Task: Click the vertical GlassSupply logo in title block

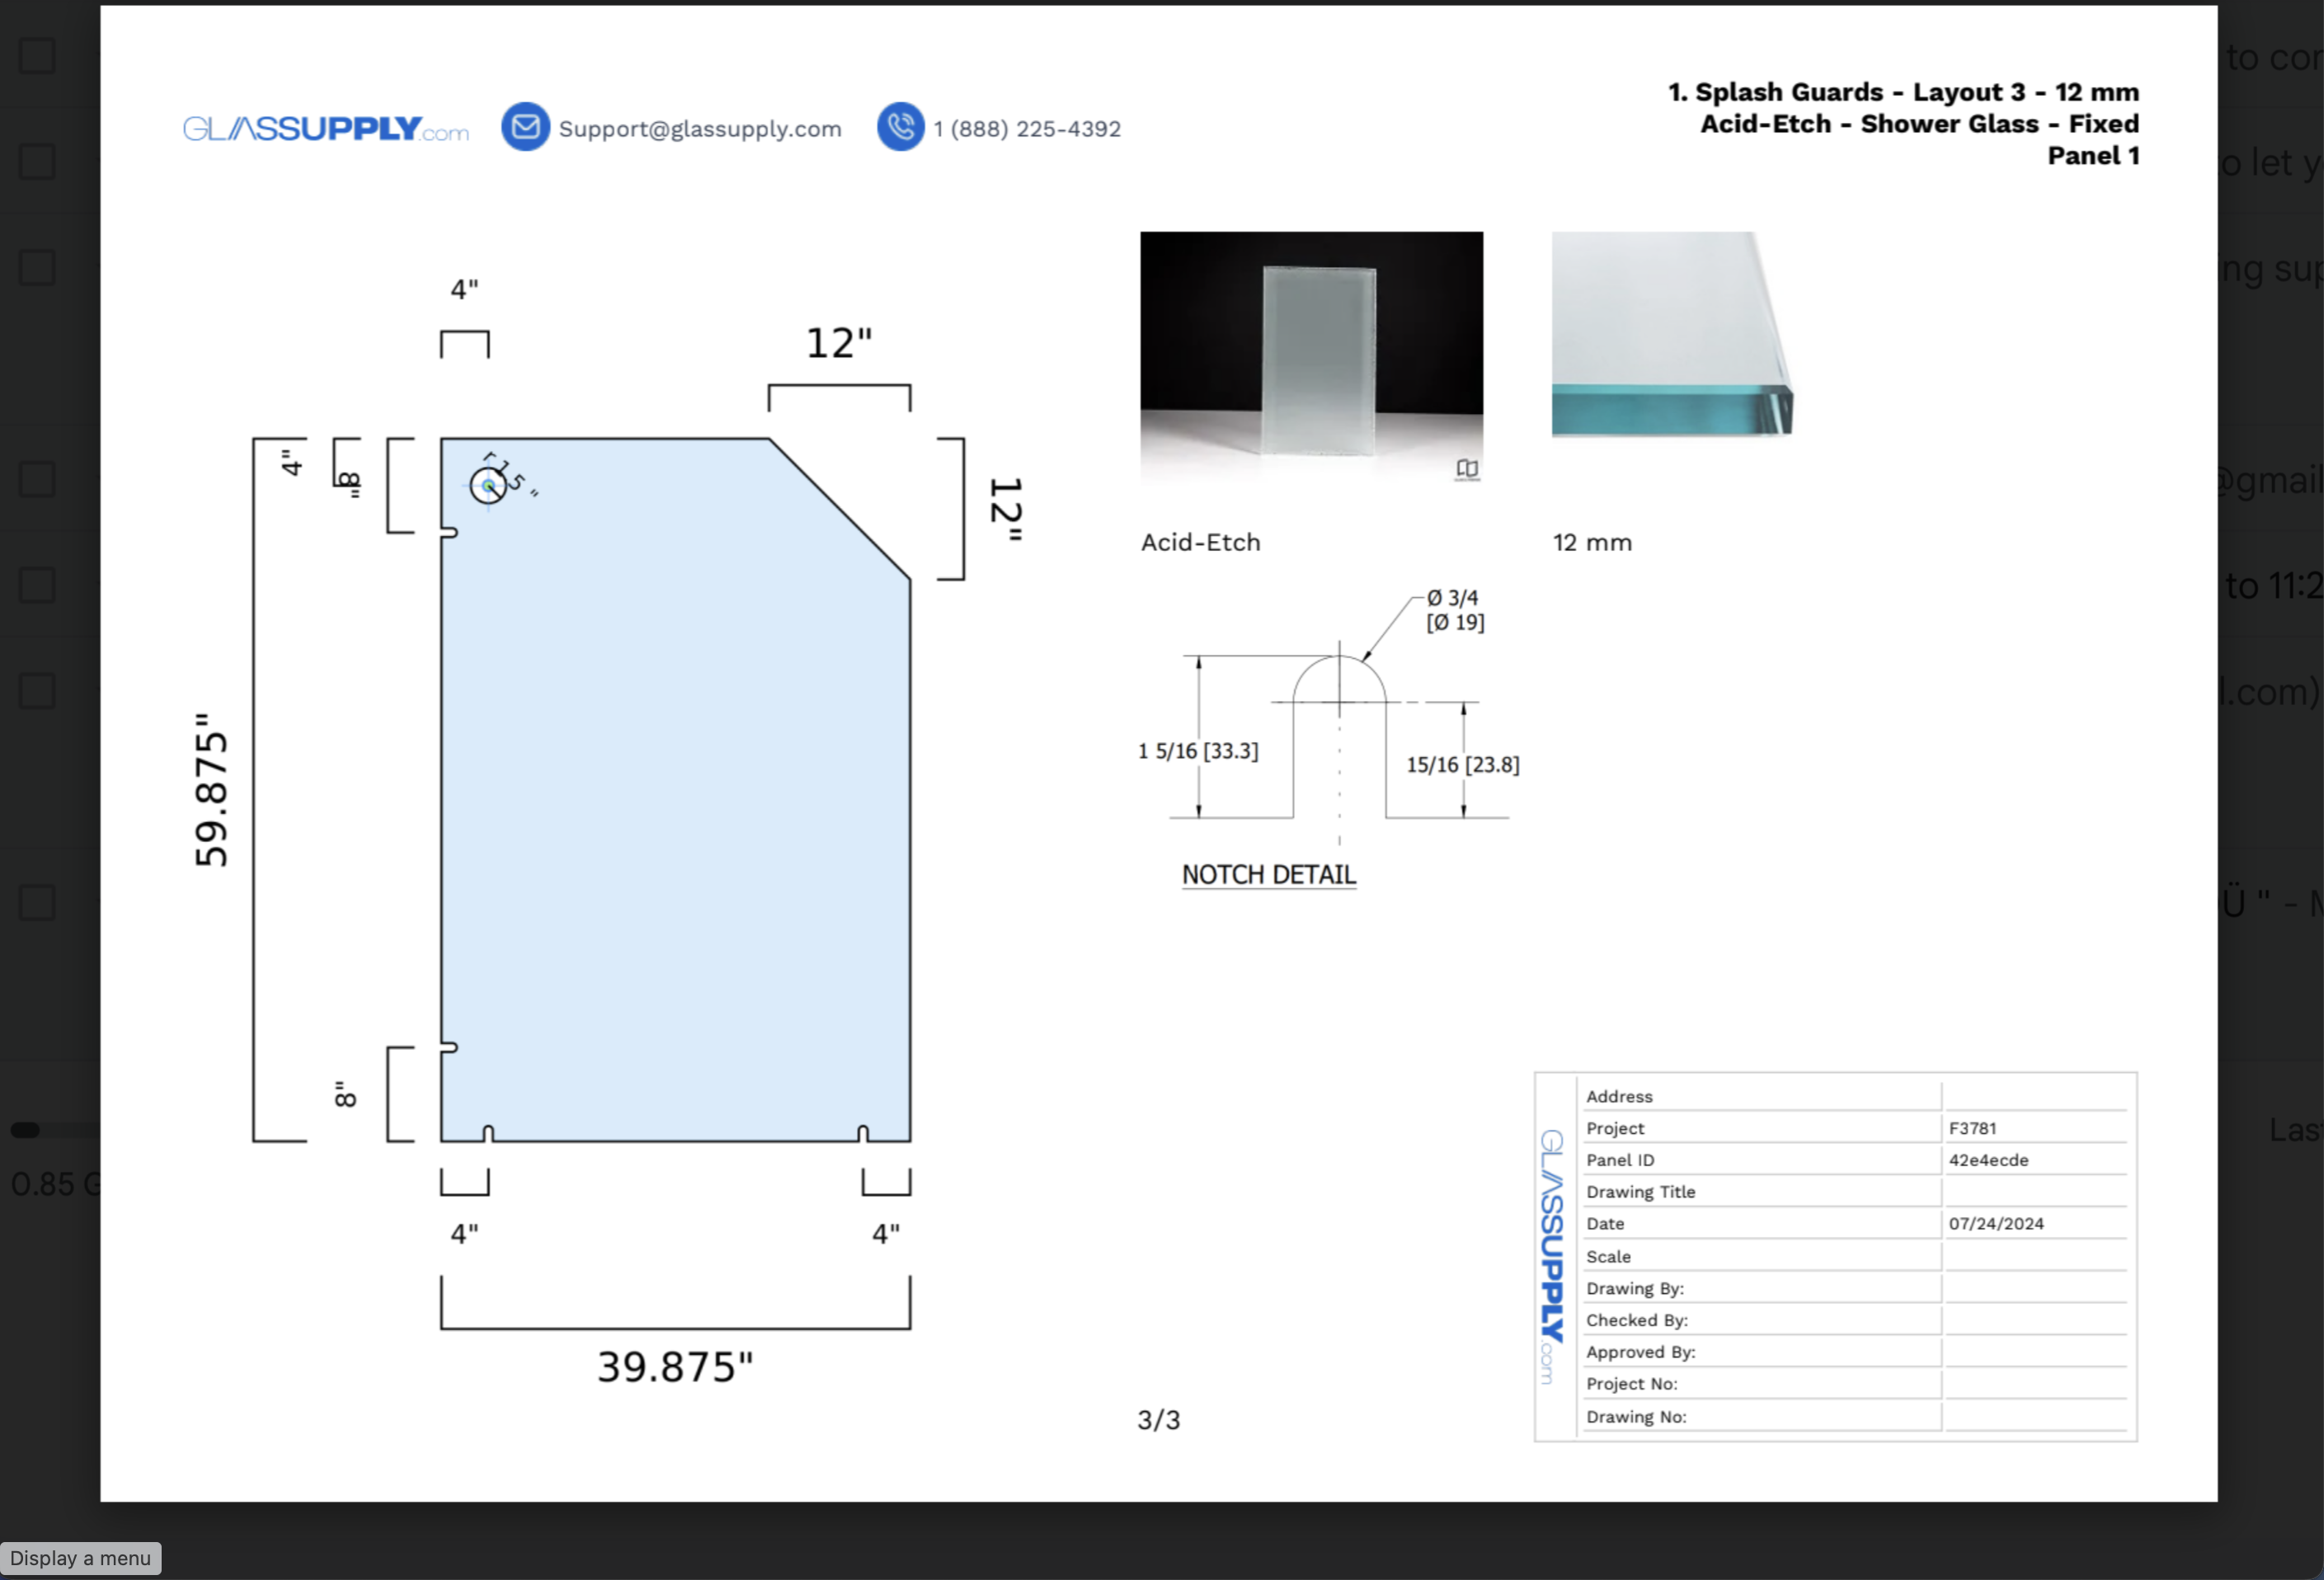Action: point(1551,1256)
